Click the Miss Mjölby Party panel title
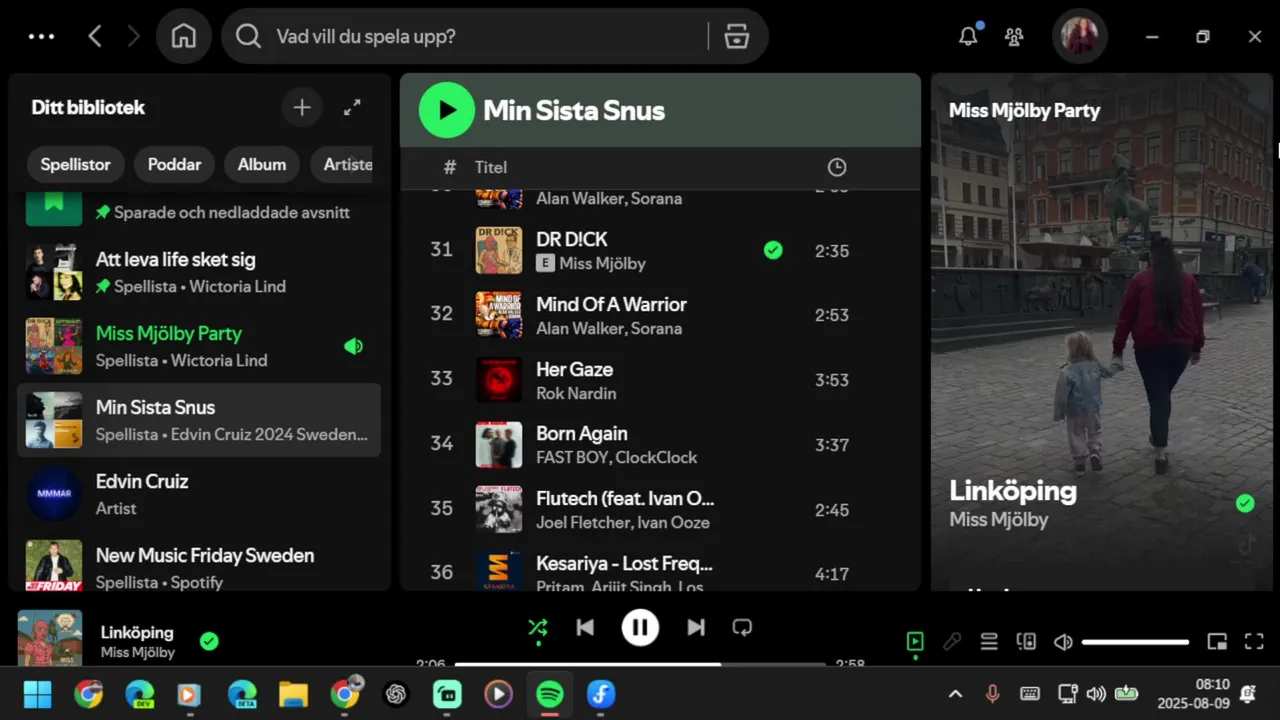The image size is (1280, 720). pyautogui.click(x=1024, y=111)
